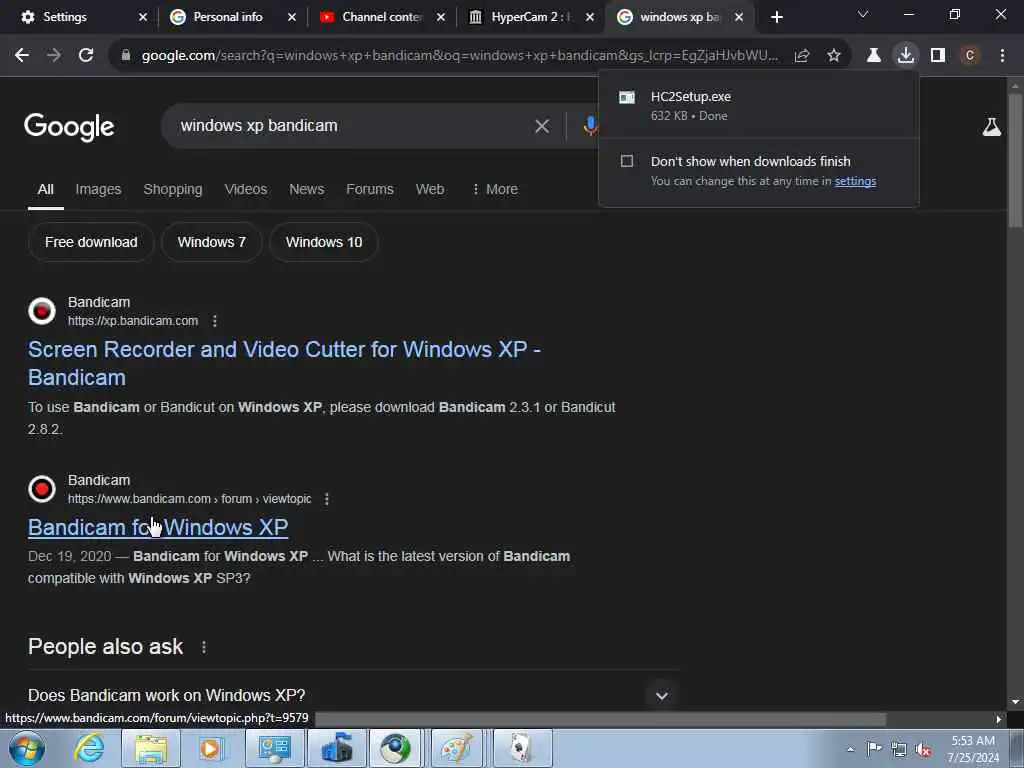Open more options for xp.bandicam.com result

pyautogui.click(x=215, y=321)
